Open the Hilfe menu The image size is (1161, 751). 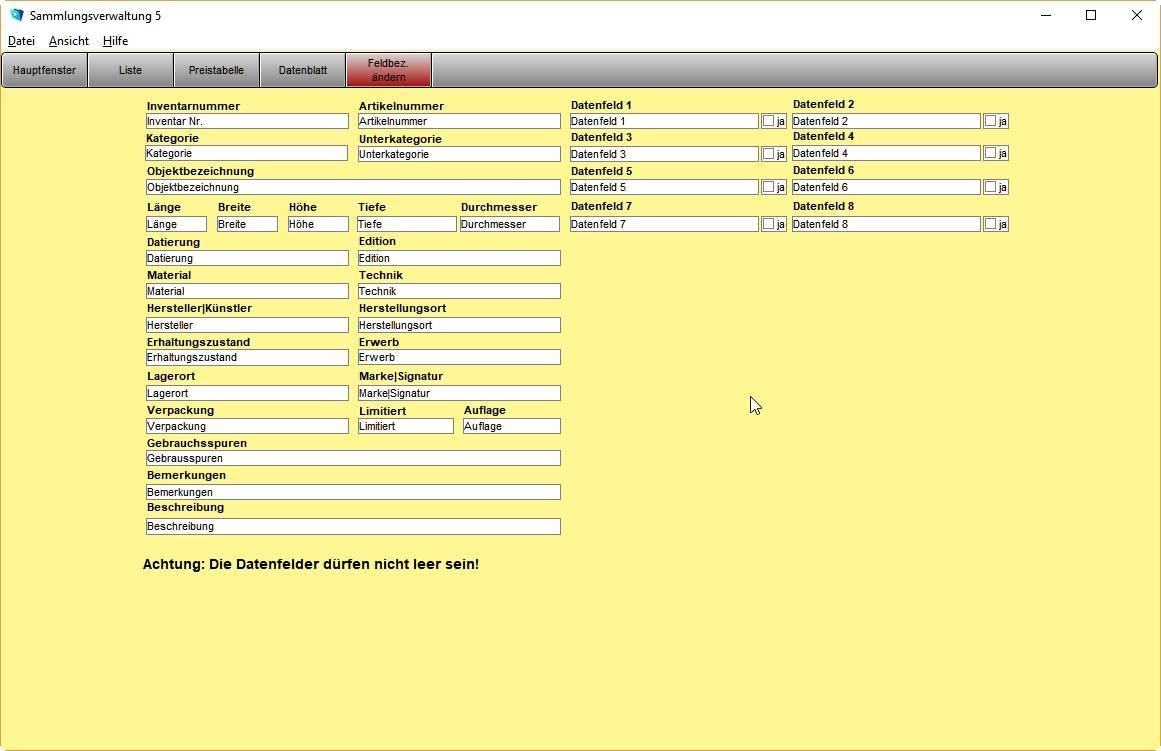(115, 41)
